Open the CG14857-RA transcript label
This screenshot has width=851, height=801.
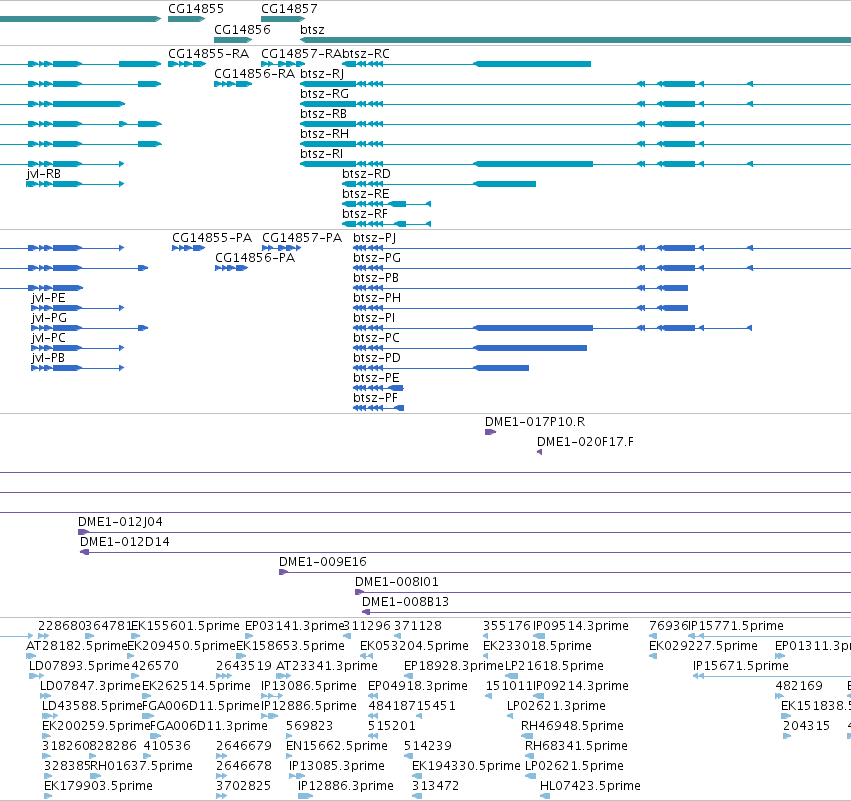pyautogui.click(x=301, y=54)
